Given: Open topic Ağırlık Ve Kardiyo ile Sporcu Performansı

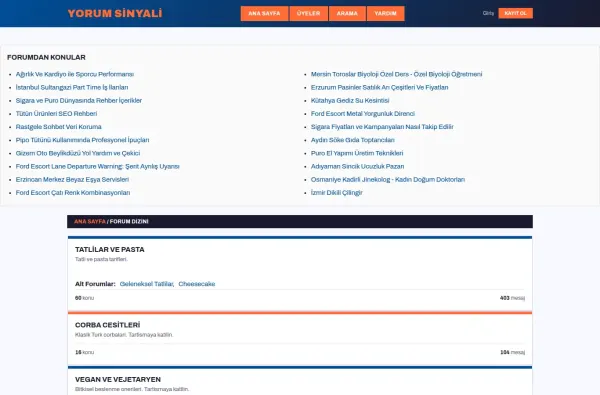Looking at the screenshot, I should tap(75, 74).
